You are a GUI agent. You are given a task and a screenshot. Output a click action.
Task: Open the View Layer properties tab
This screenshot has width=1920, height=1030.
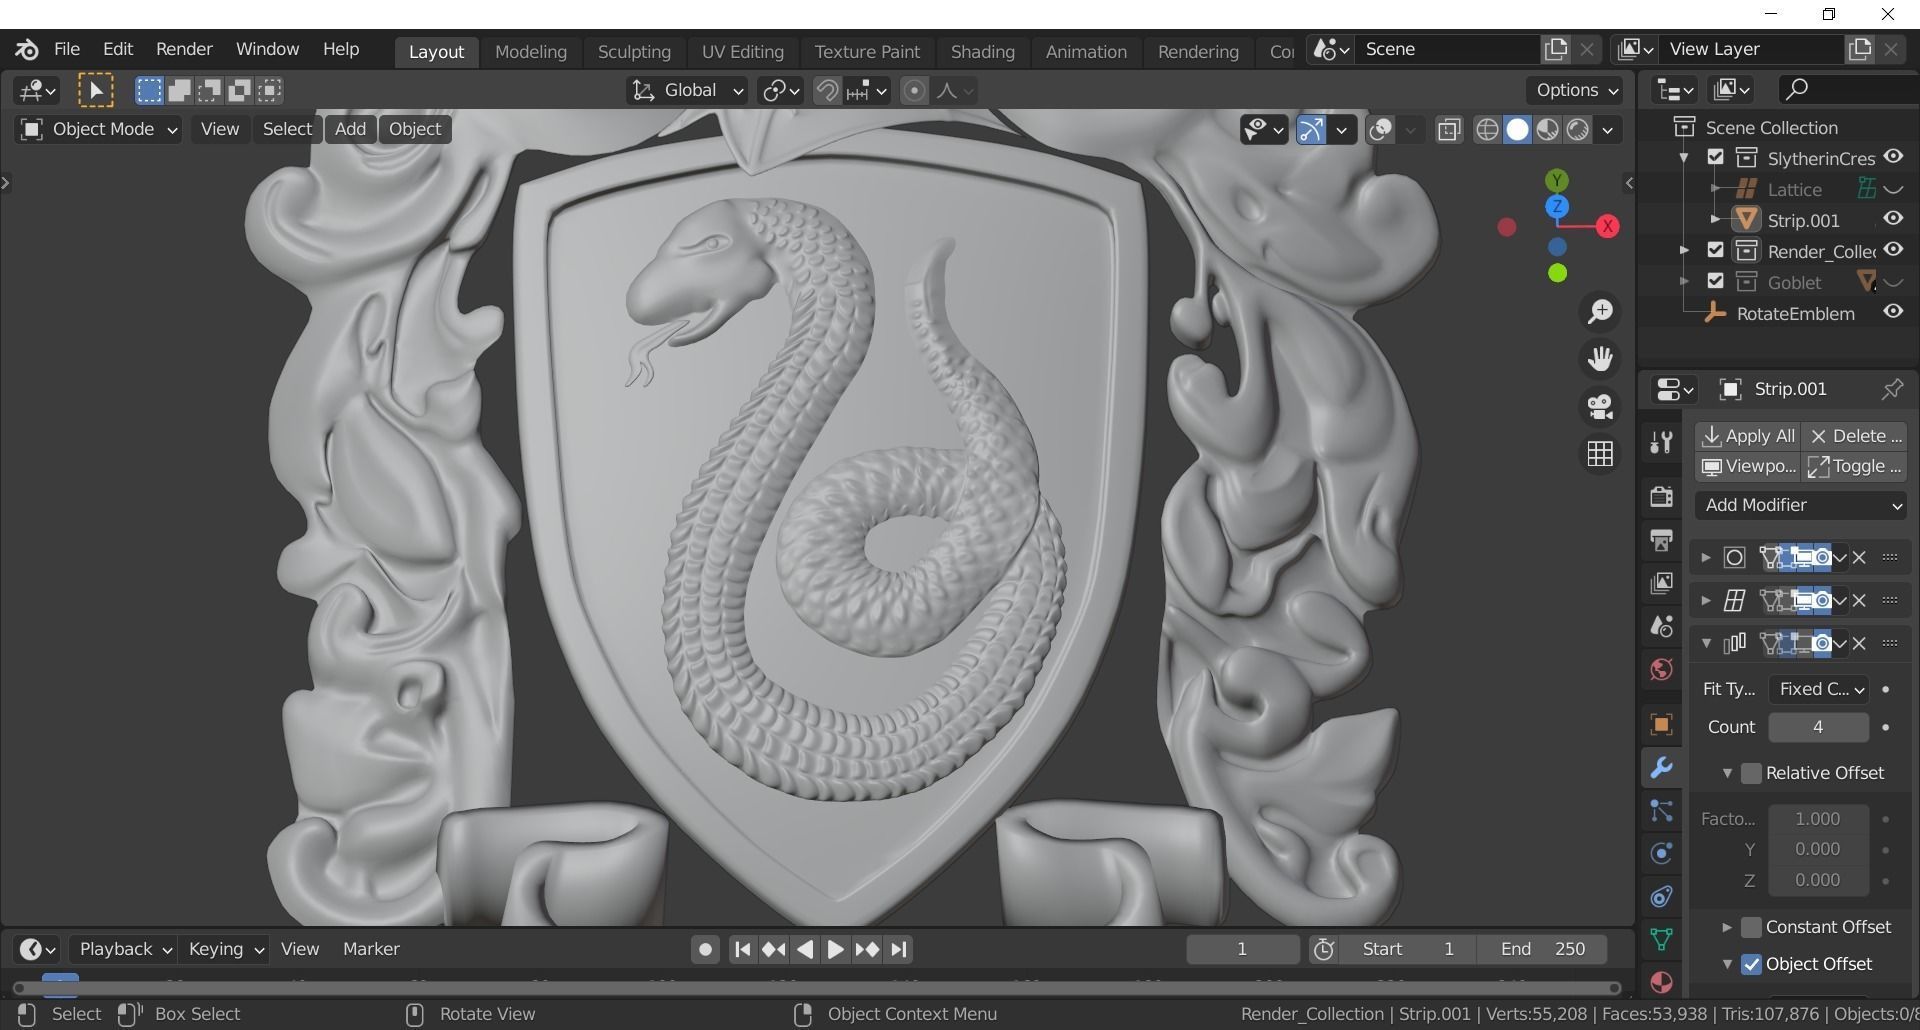point(1661,583)
